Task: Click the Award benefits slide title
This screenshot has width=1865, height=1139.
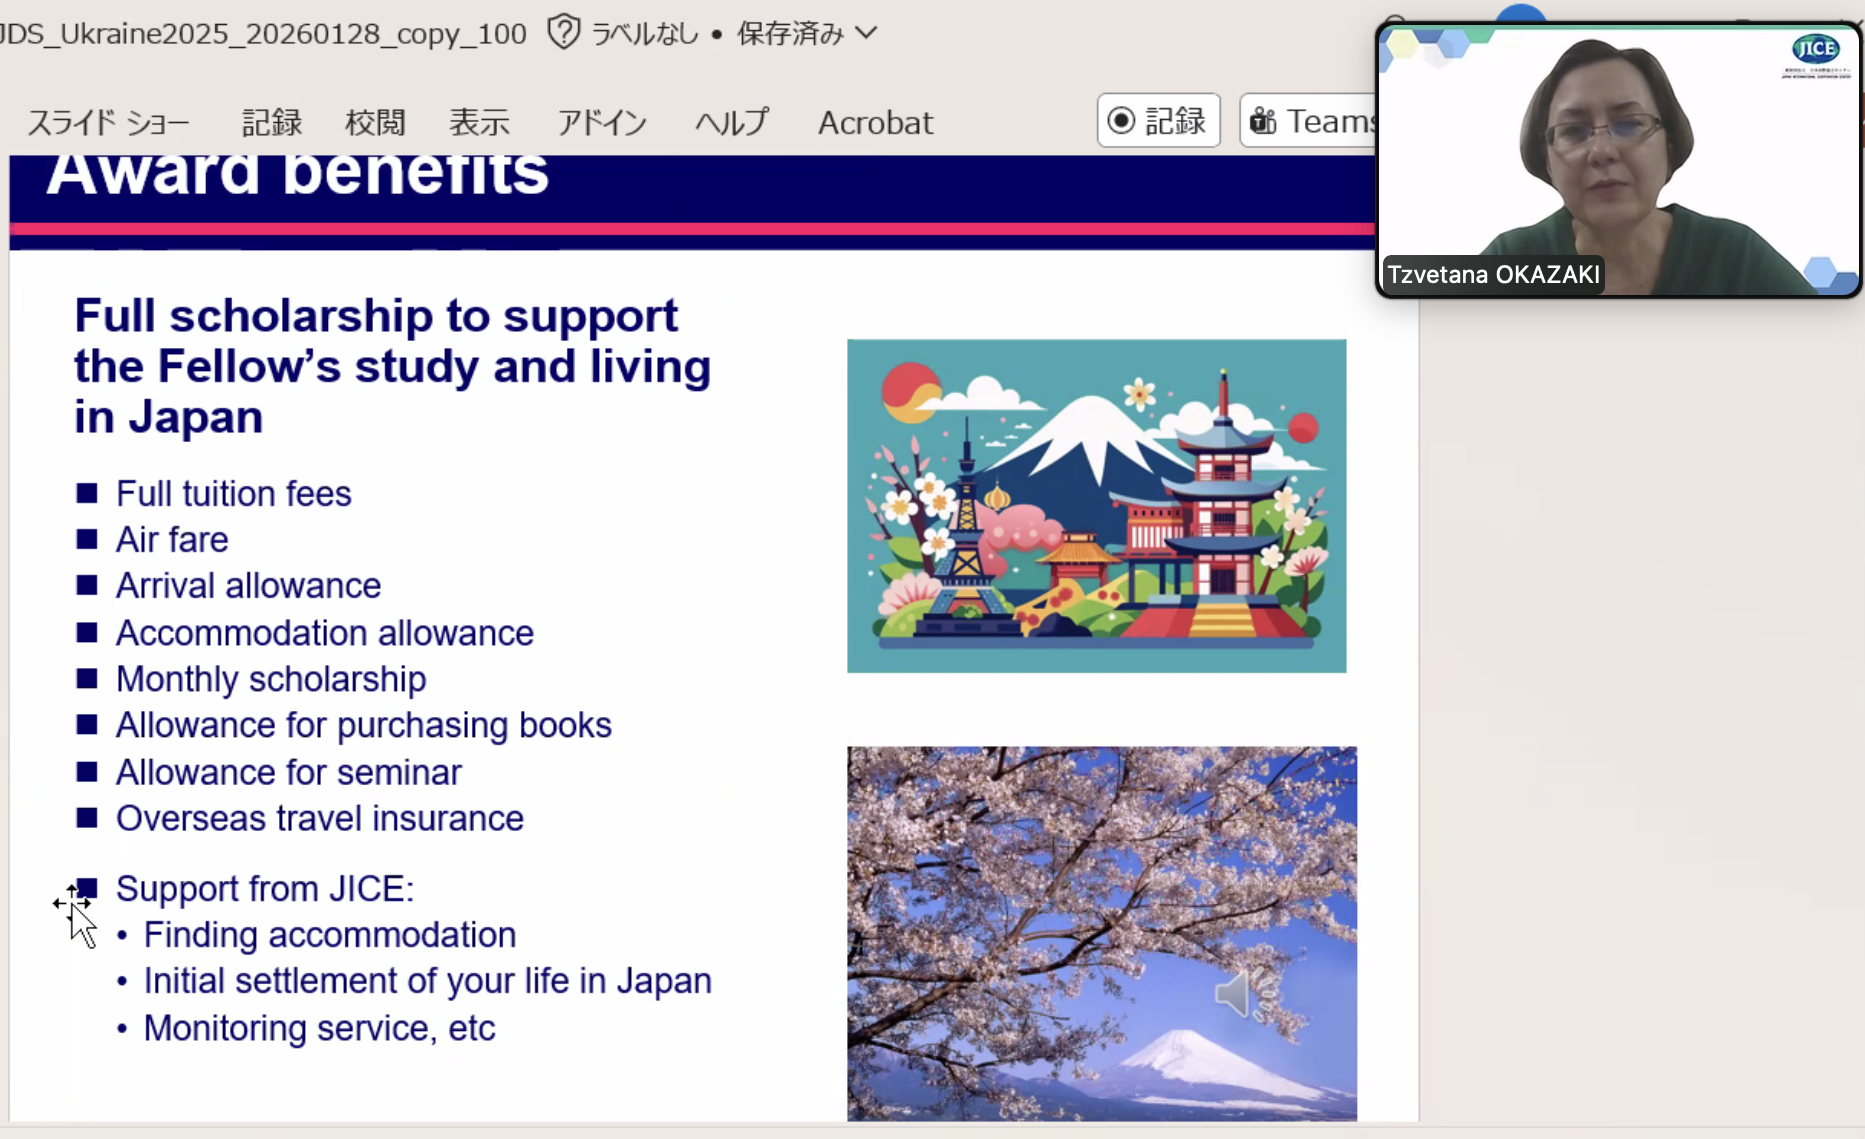Action: [298, 174]
